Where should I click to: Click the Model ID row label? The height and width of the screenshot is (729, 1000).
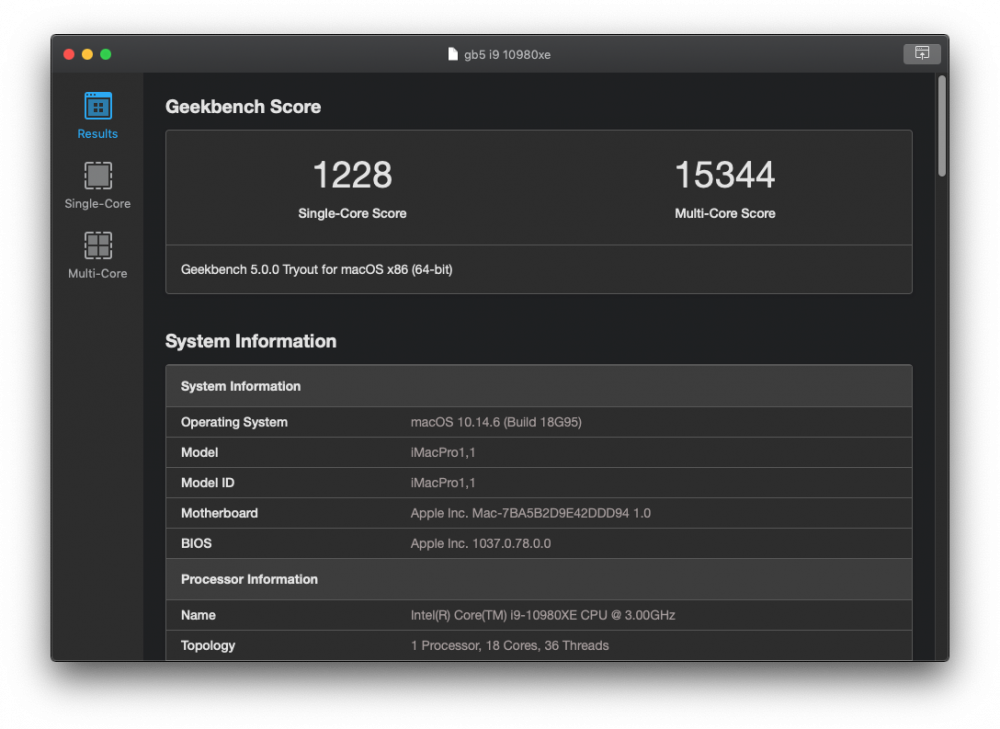pos(208,483)
